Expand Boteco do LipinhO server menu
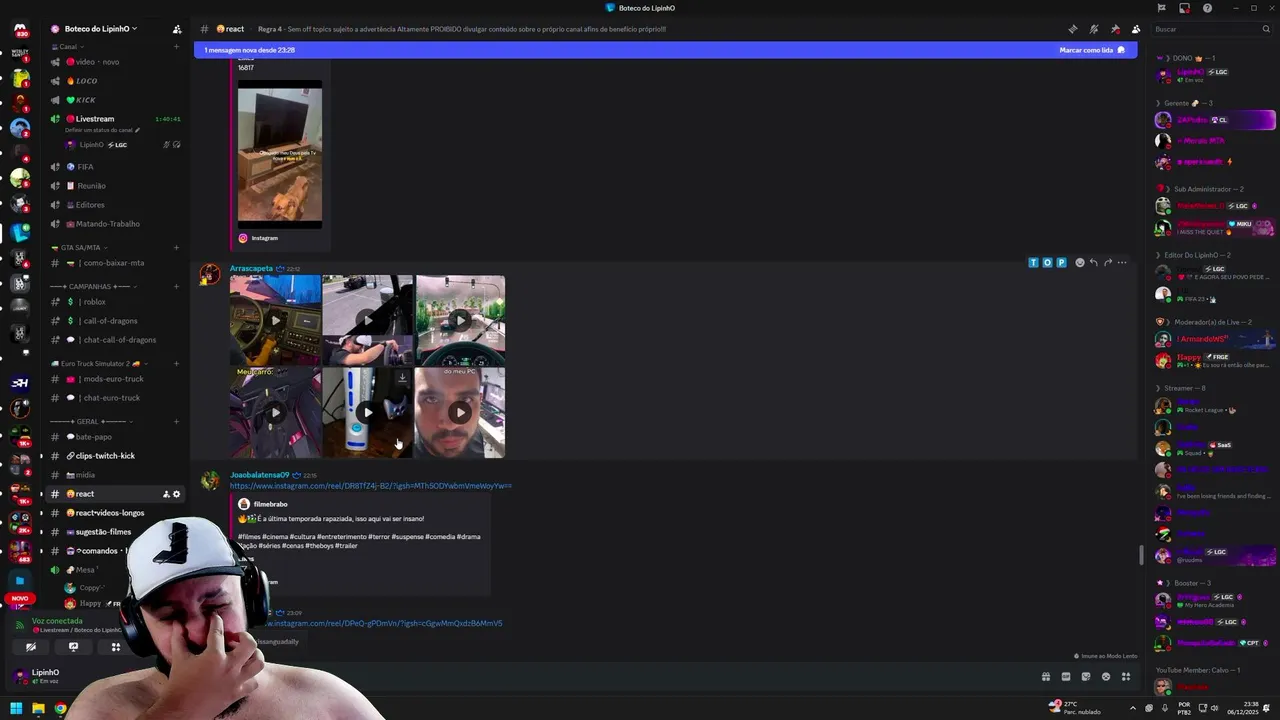 coord(100,29)
